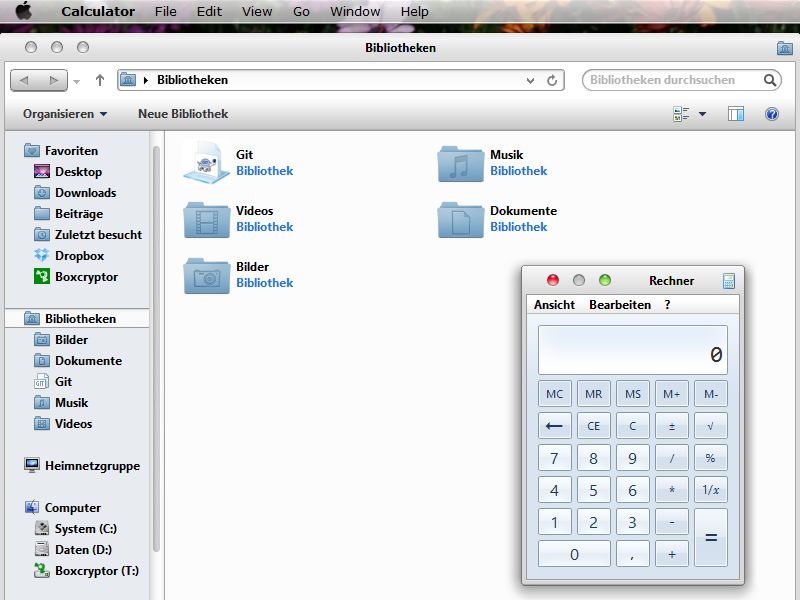Image resolution: width=800 pixels, height=600 pixels.
Task: Expand address bar history dropdown
Action: click(531, 81)
